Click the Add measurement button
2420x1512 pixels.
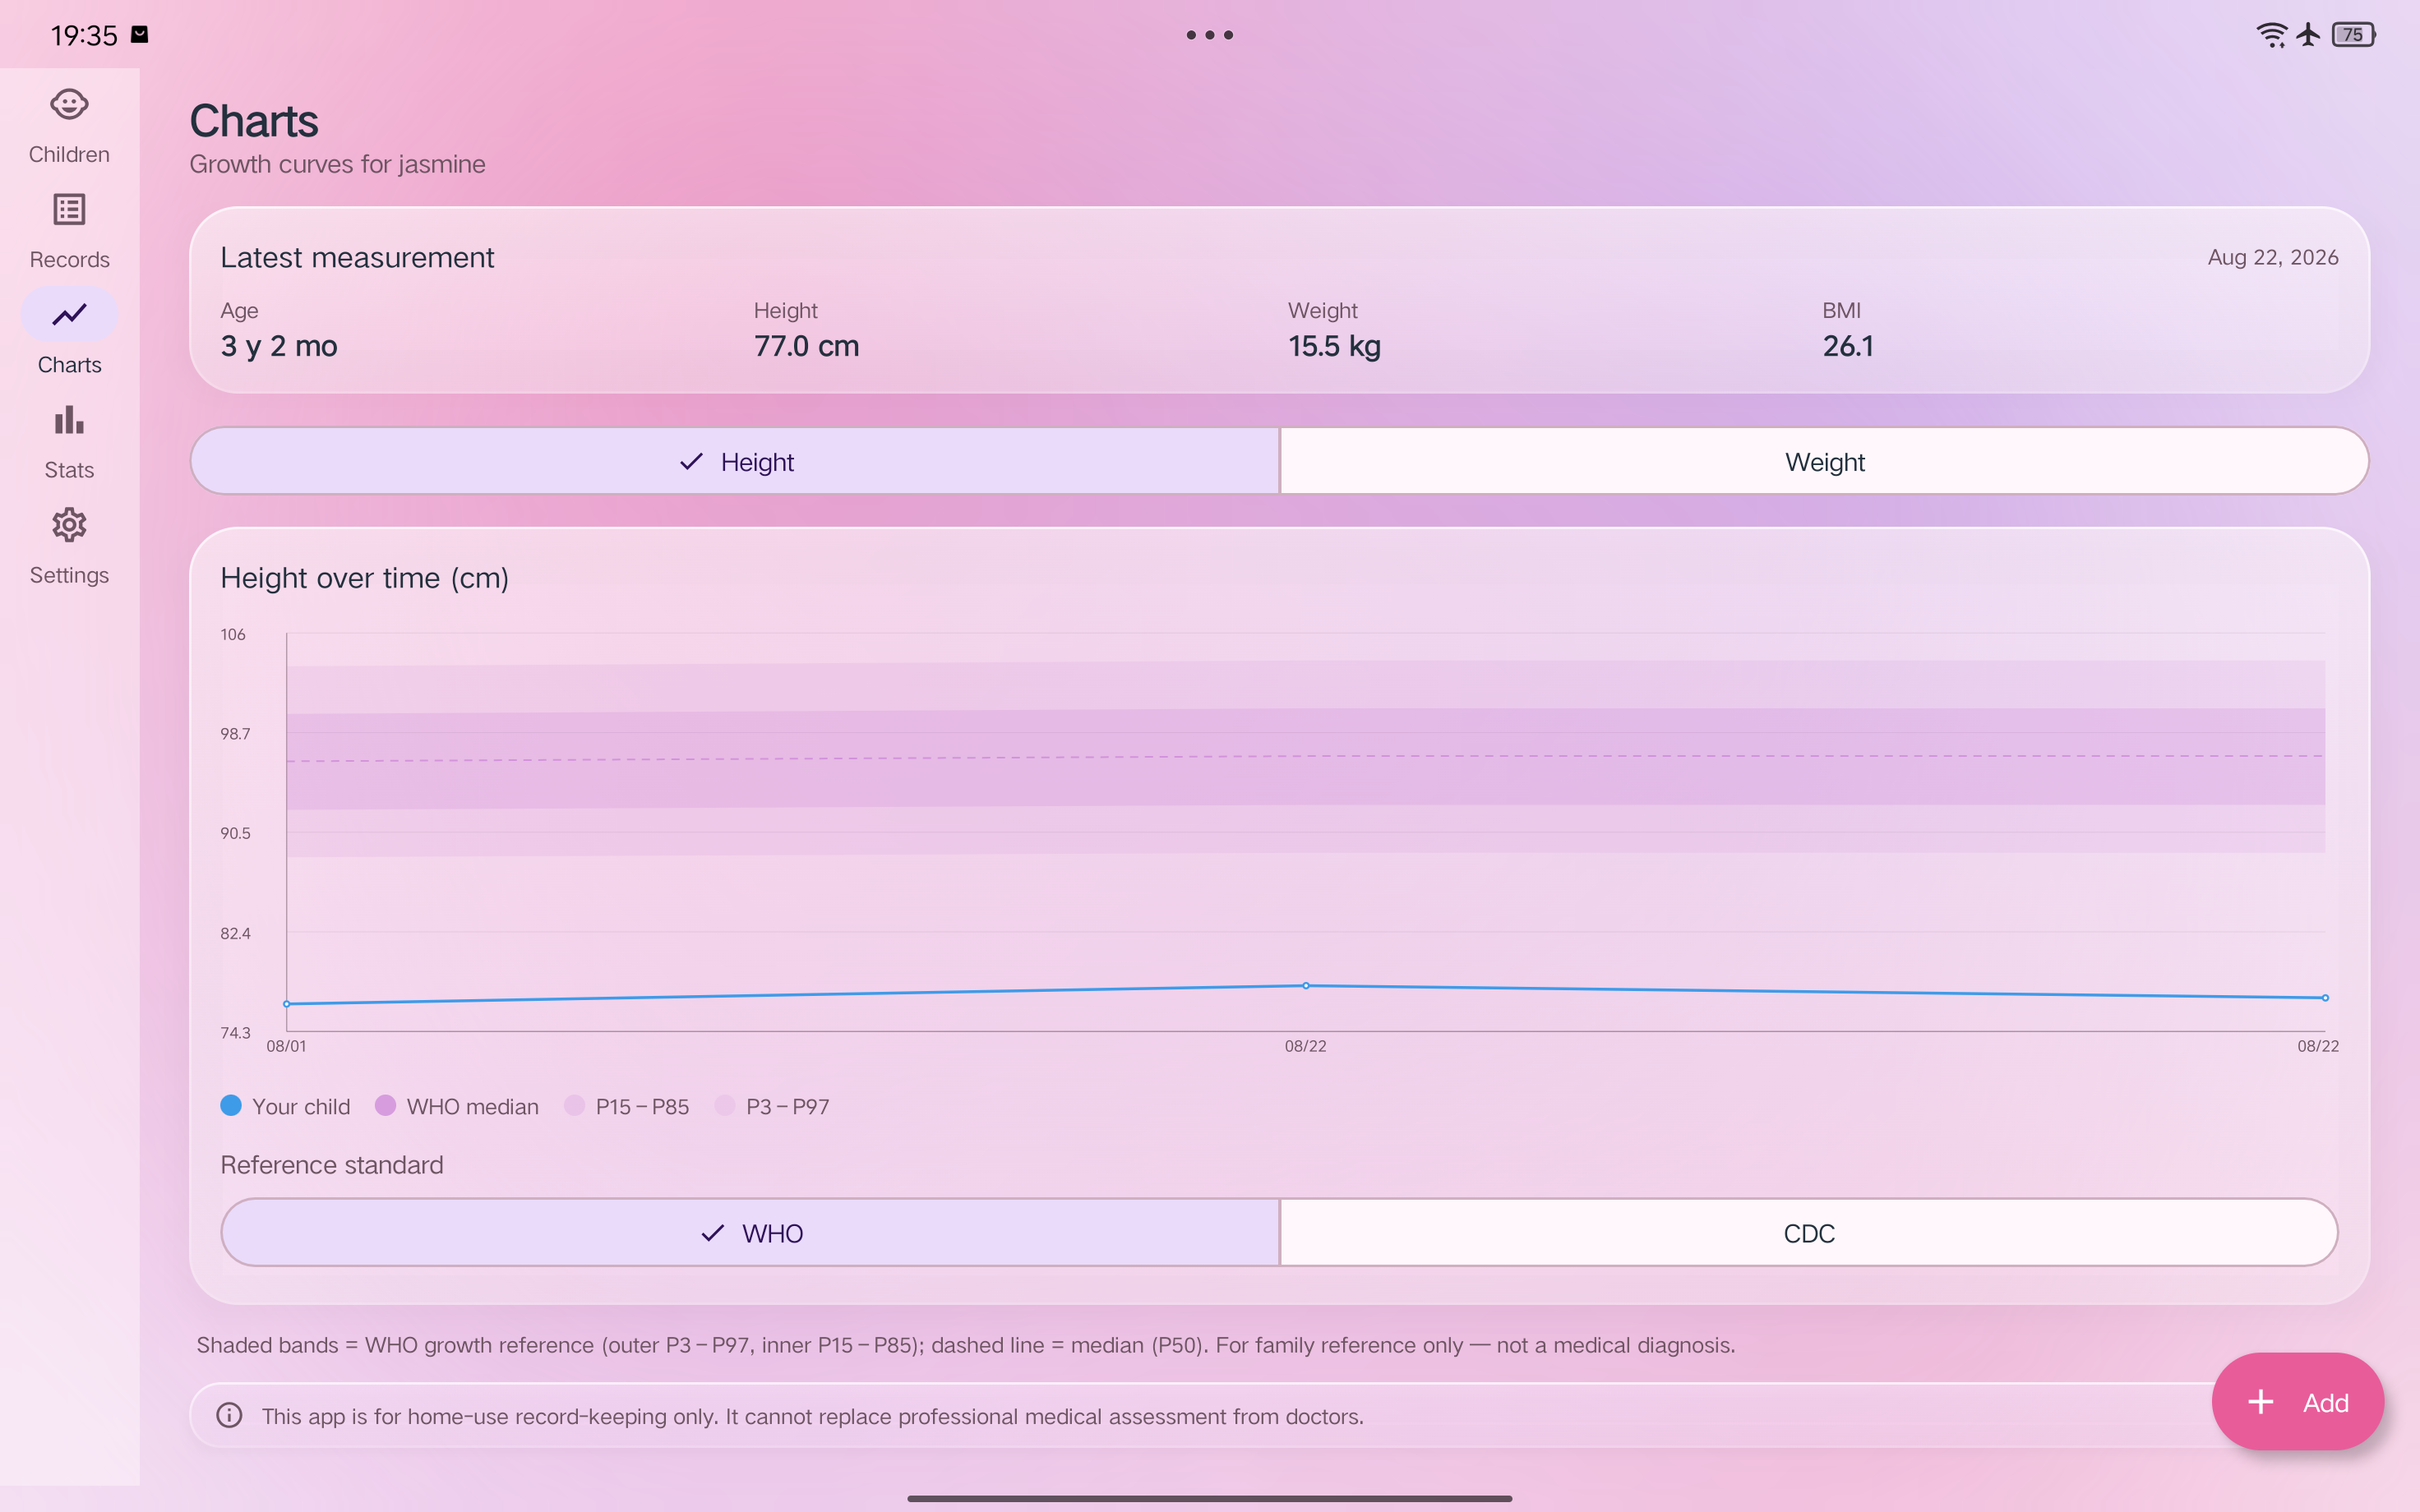coord(2297,1401)
